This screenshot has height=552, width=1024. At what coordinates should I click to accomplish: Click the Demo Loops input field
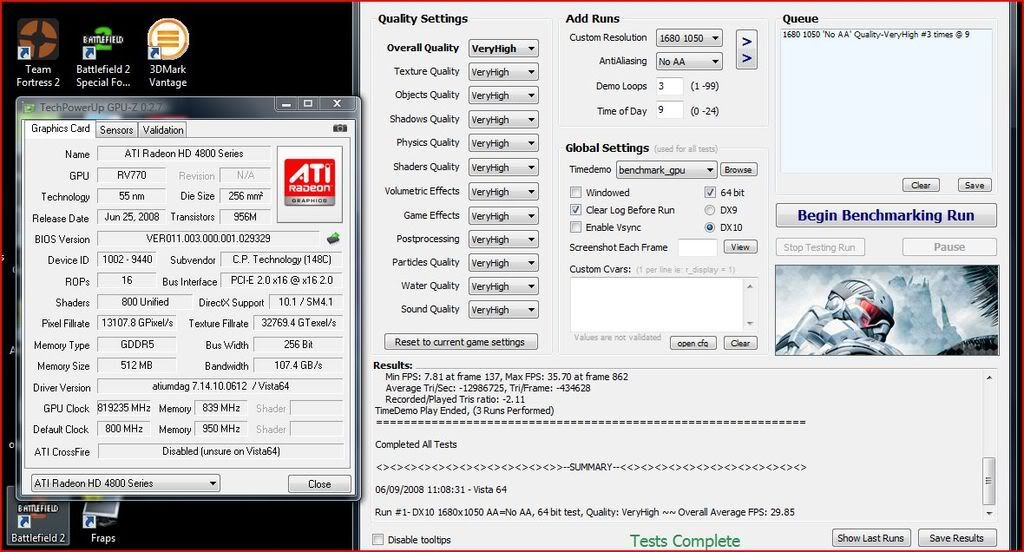669,87
